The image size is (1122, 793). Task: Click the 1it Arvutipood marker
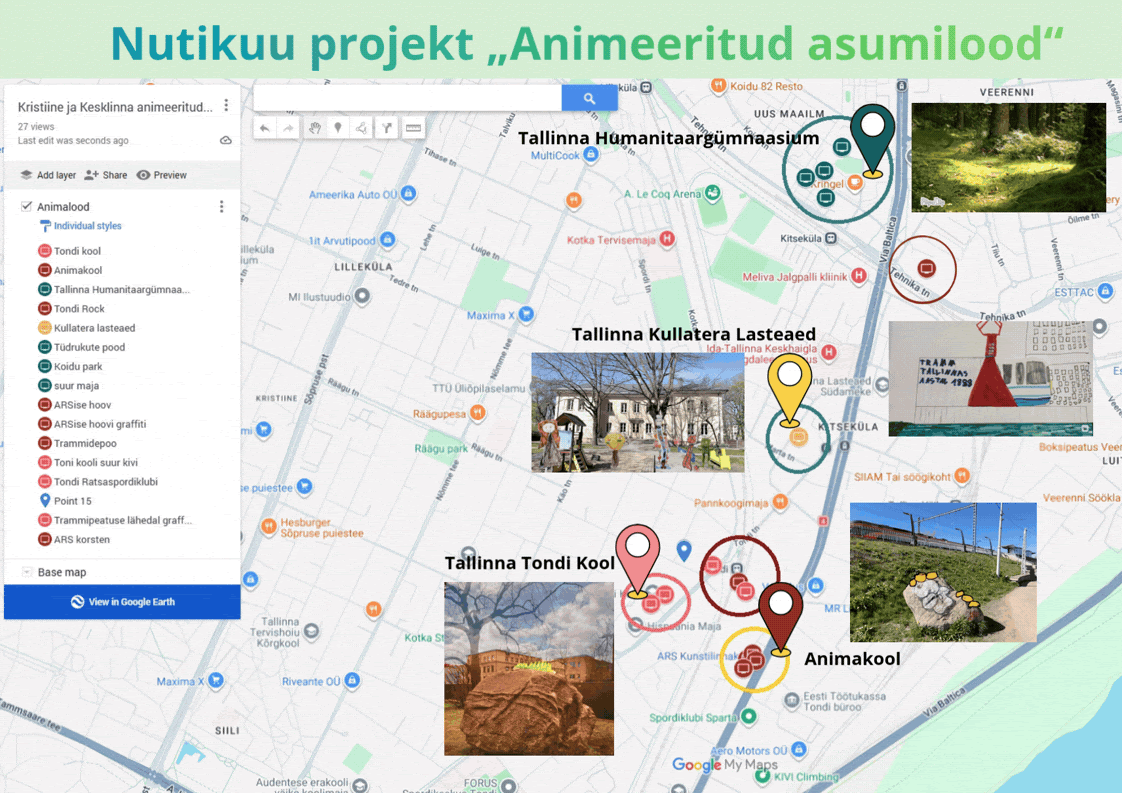click(x=387, y=240)
